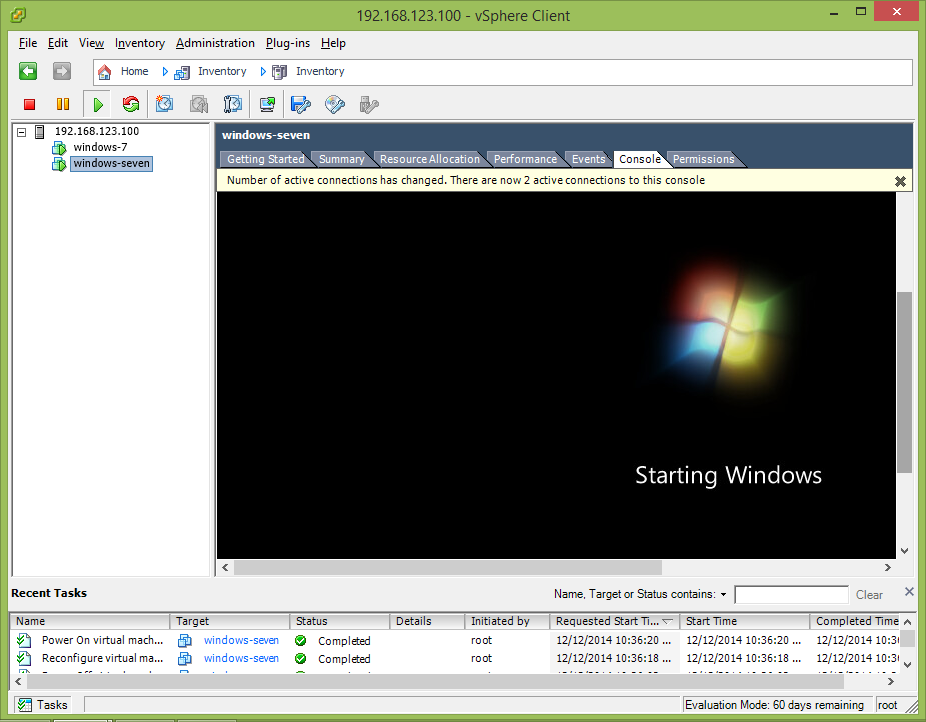
Task: Sort tasks by the Start Time column header
Action: pos(745,621)
